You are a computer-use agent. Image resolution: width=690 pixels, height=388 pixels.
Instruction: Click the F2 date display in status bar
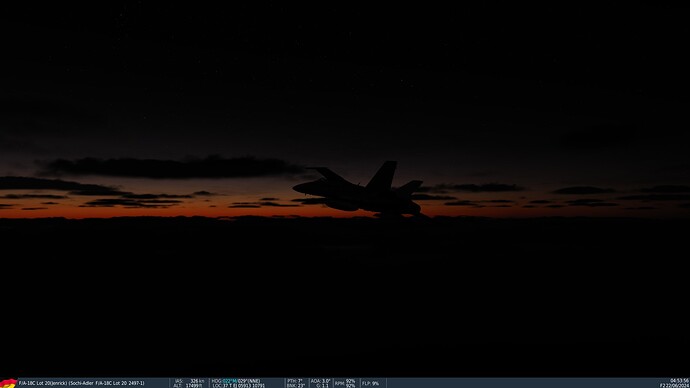(675, 385)
